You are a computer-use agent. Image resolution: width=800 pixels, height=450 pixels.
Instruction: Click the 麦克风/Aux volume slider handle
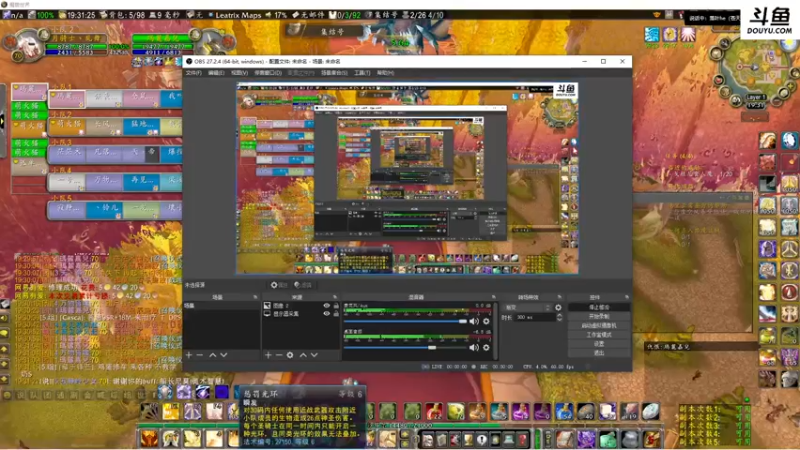click(x=463, y=321)
